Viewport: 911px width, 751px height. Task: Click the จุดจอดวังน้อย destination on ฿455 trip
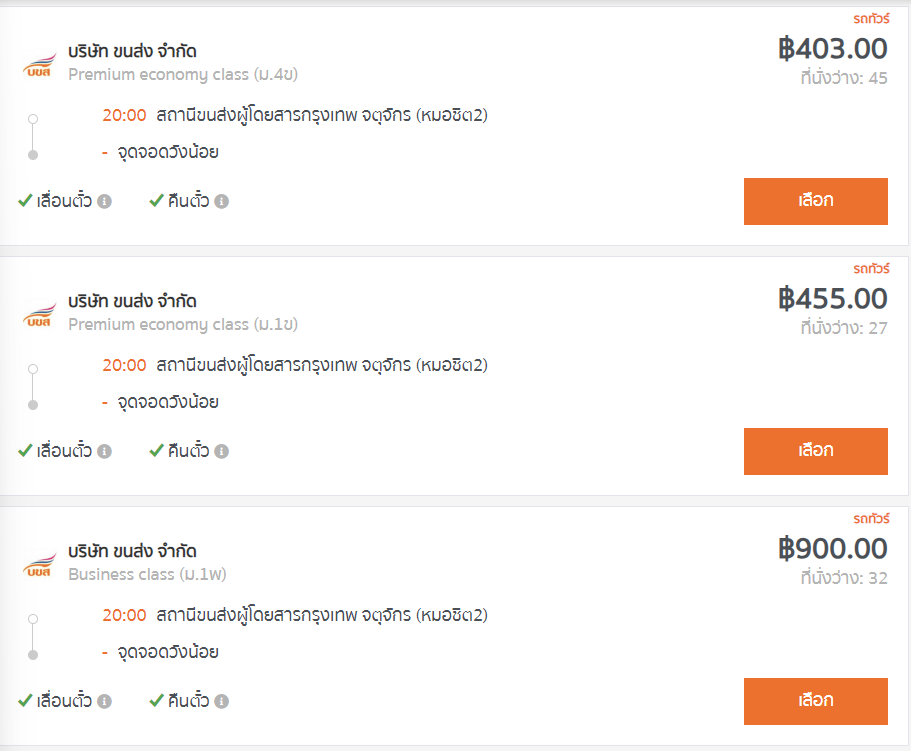[x=166, y=402]
